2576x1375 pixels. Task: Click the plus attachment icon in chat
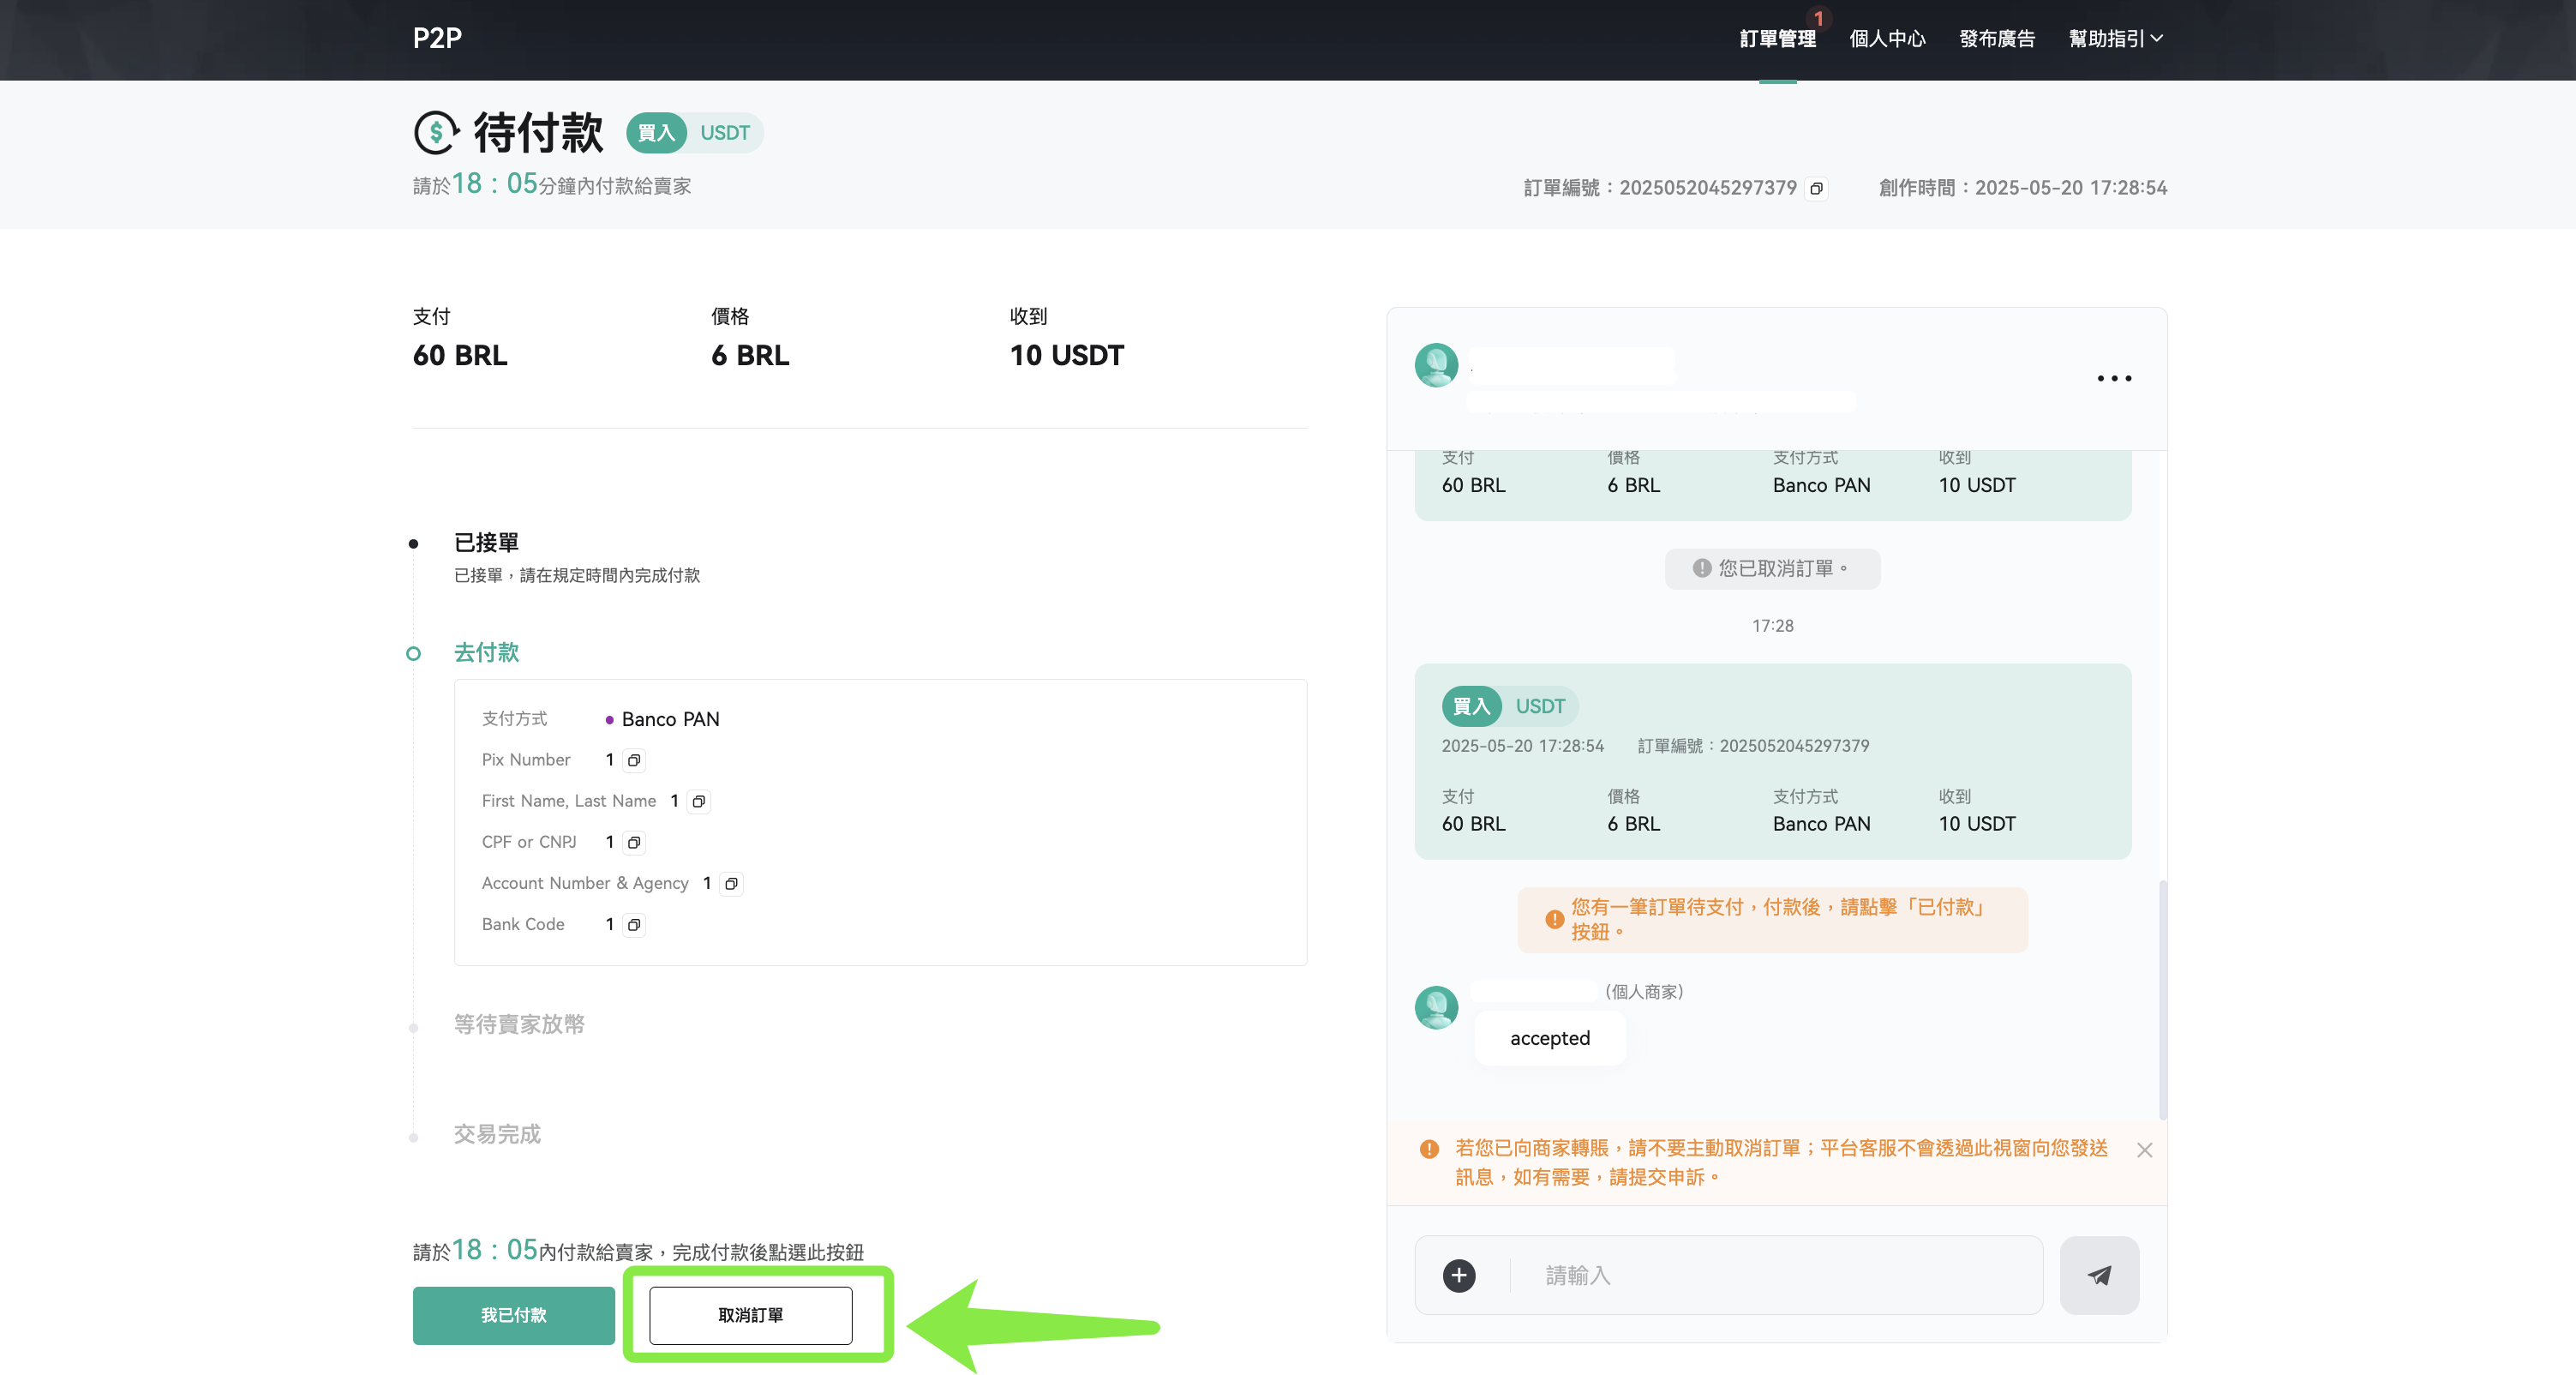[x=1459, y=1275]
